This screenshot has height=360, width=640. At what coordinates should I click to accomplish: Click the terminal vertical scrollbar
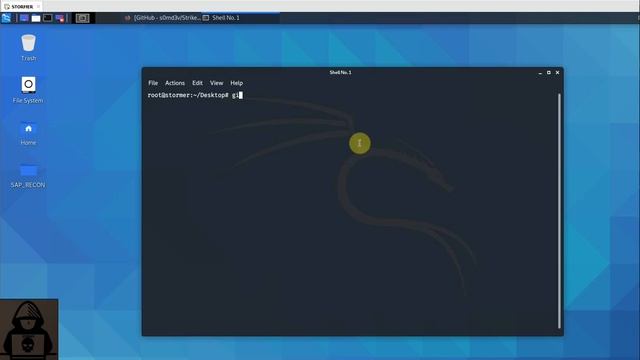[559, 211]
